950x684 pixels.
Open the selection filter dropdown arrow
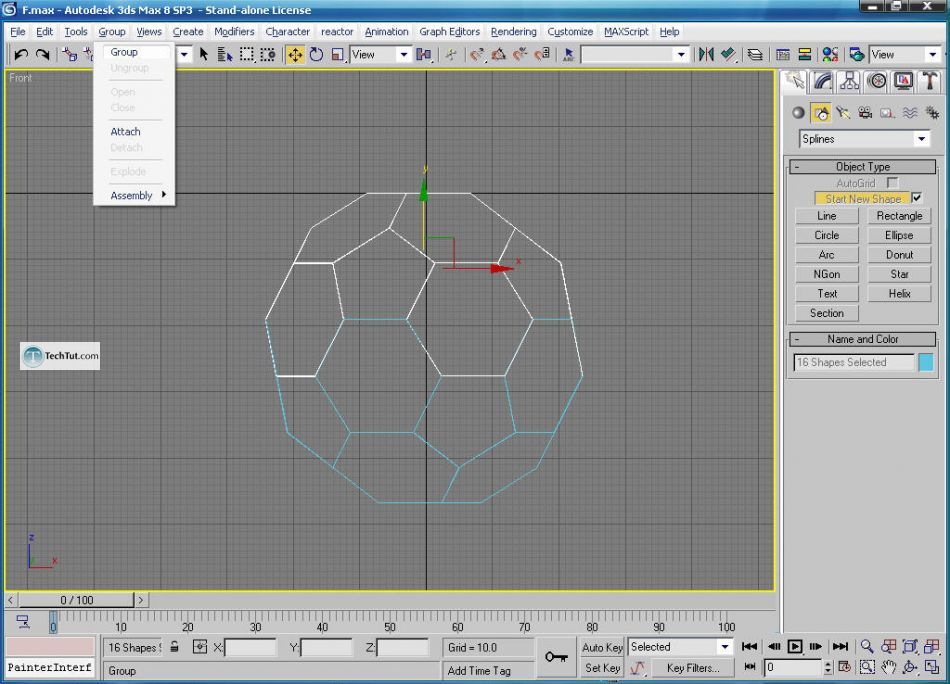(184, 55)
